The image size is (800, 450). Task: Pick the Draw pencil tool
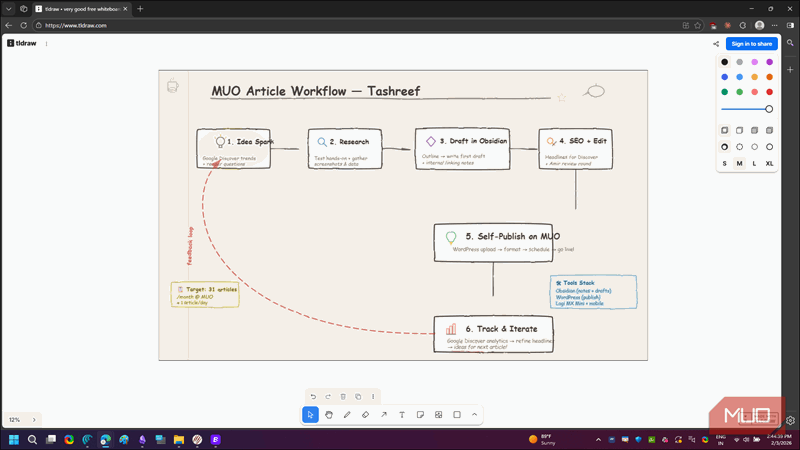tap(347, 414)
